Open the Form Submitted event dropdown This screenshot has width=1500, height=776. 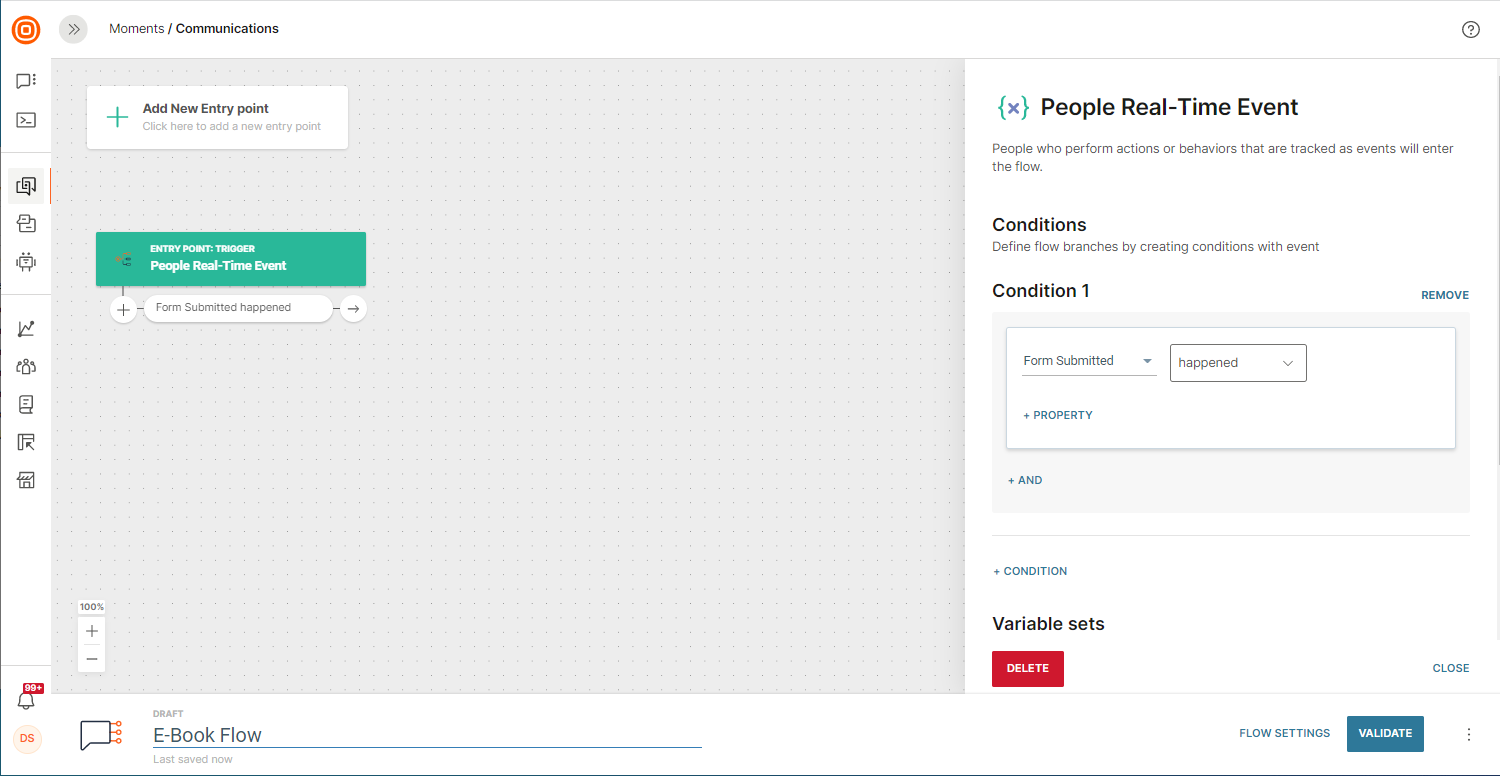[x=1088, y=361]
